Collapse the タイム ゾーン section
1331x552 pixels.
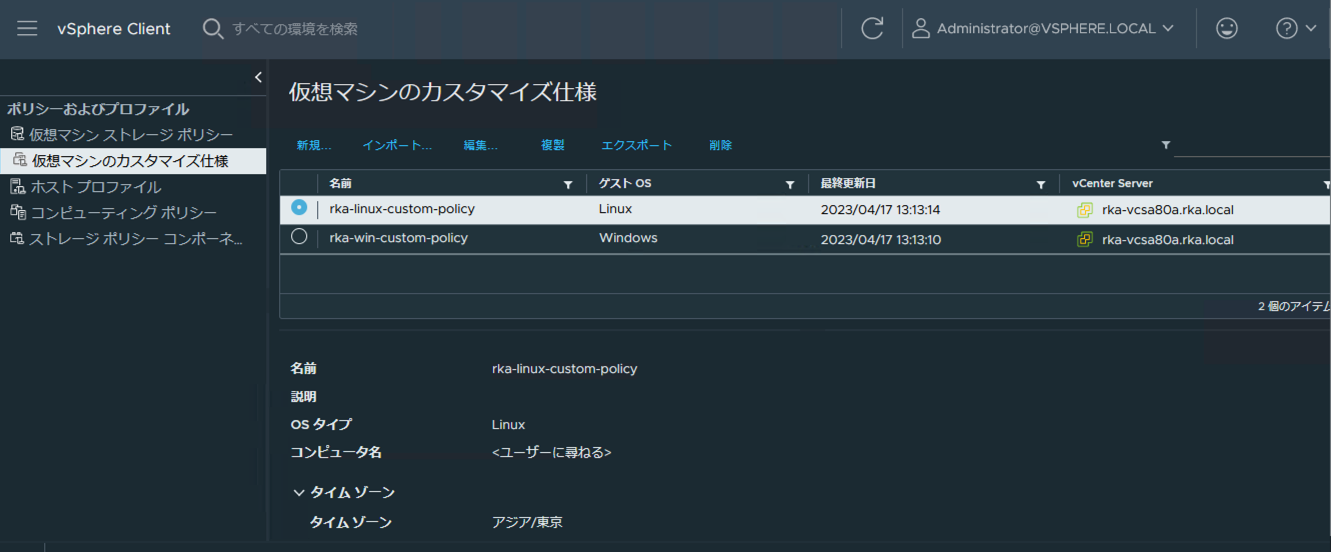pos(299,492)
